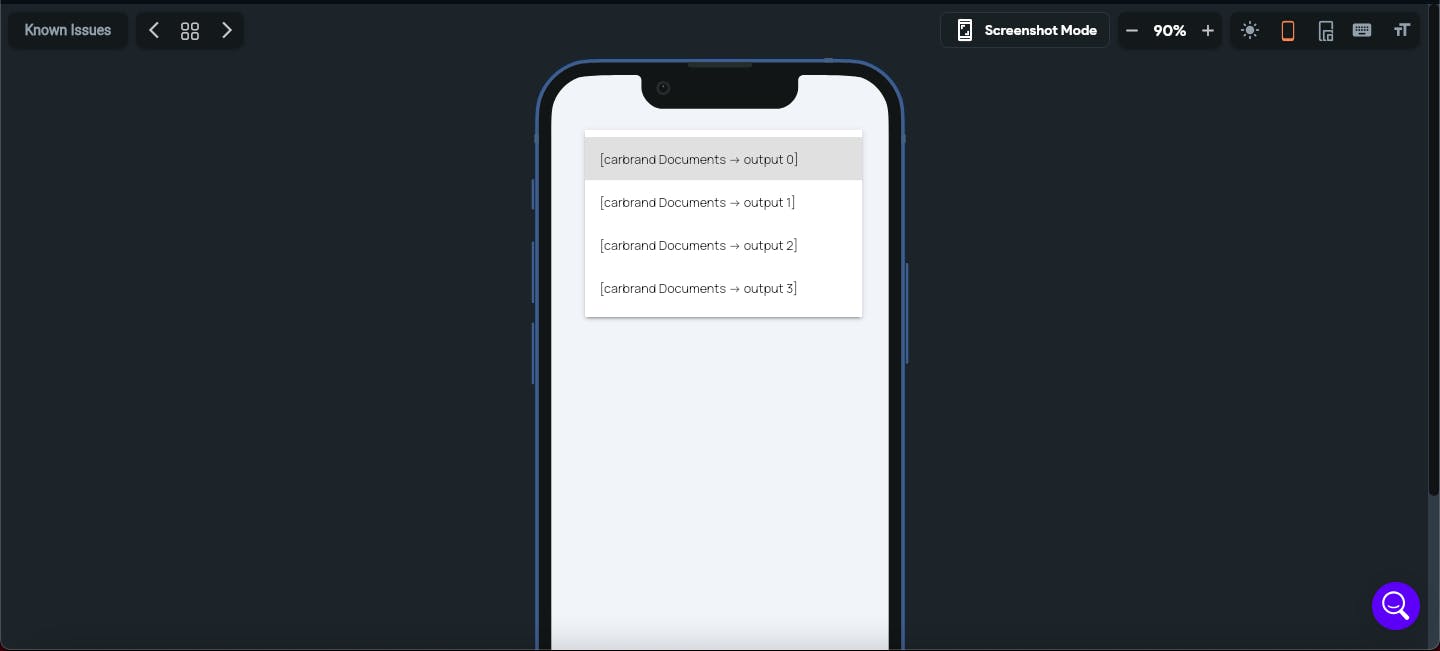Open text size settings via the TT icon
The height and width of the screenshot is (651, 1440).
click(x=1402, y=30)
